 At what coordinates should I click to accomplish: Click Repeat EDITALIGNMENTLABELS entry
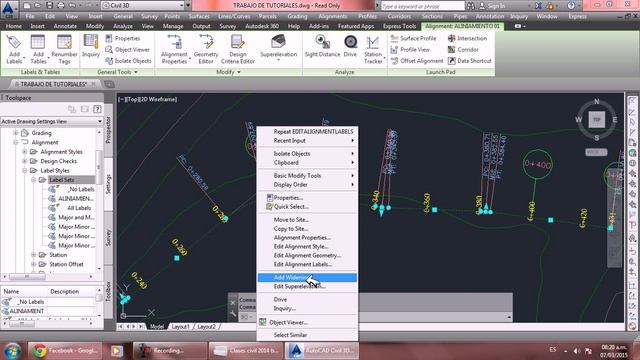coord(307,132)
